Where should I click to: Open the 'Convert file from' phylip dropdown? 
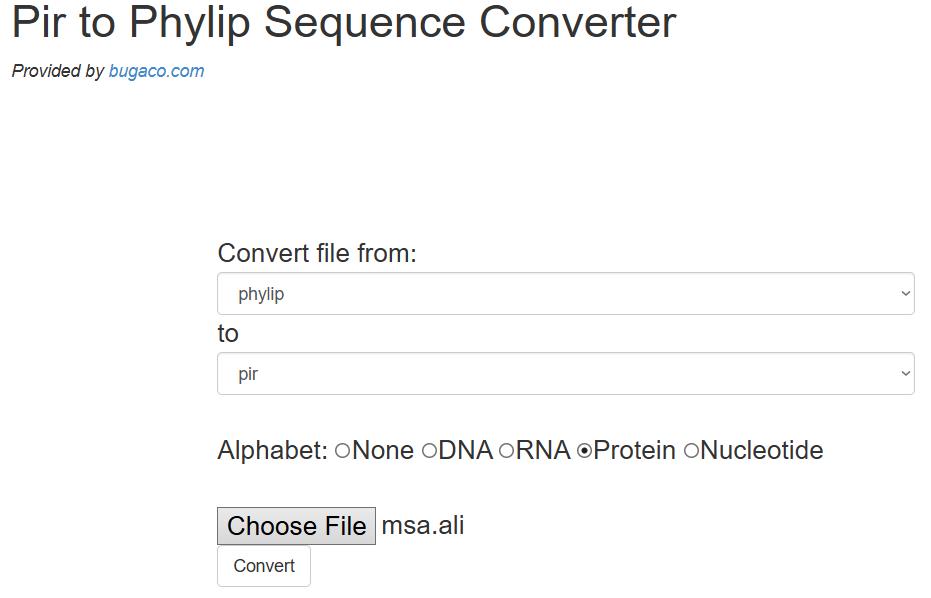[x=565, y=294]
